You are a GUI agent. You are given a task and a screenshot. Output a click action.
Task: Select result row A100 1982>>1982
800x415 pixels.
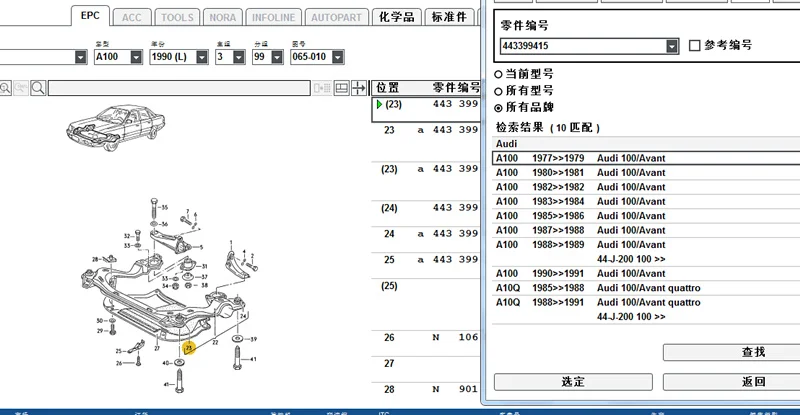pos(646,187)
